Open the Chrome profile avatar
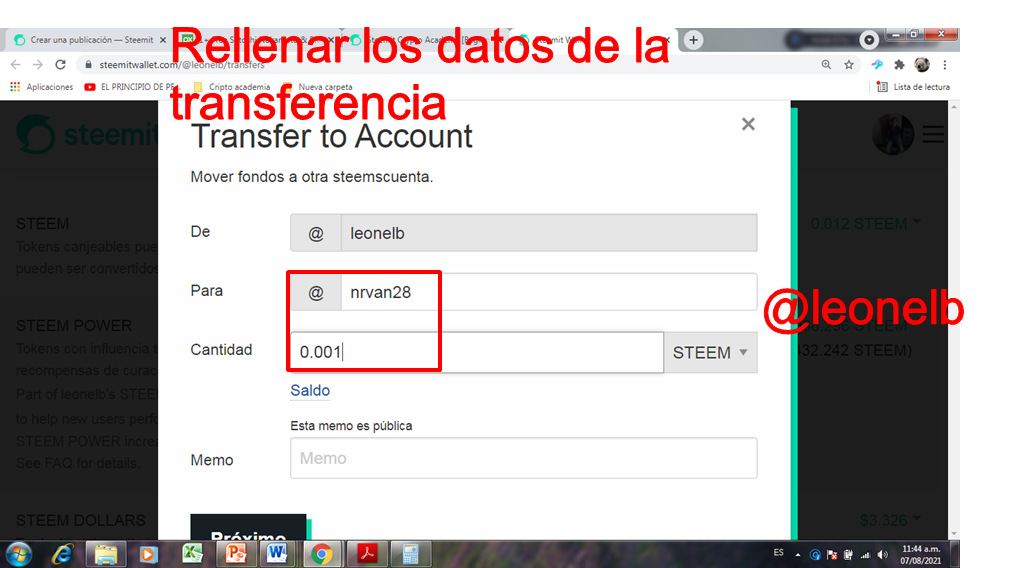This screenshot has height=568, width=1024. coord(921,64)
